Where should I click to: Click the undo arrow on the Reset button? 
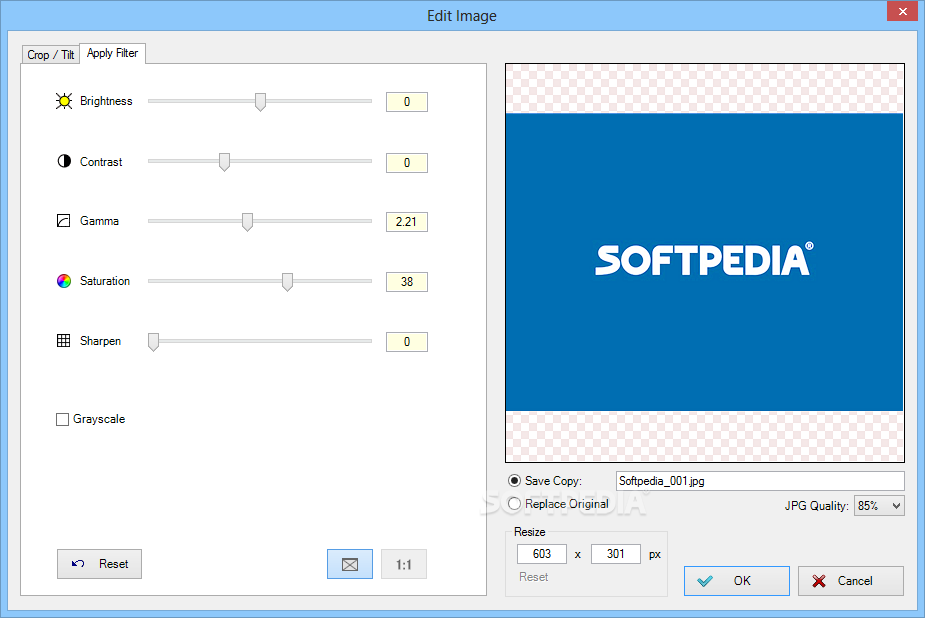click(78, 564)
